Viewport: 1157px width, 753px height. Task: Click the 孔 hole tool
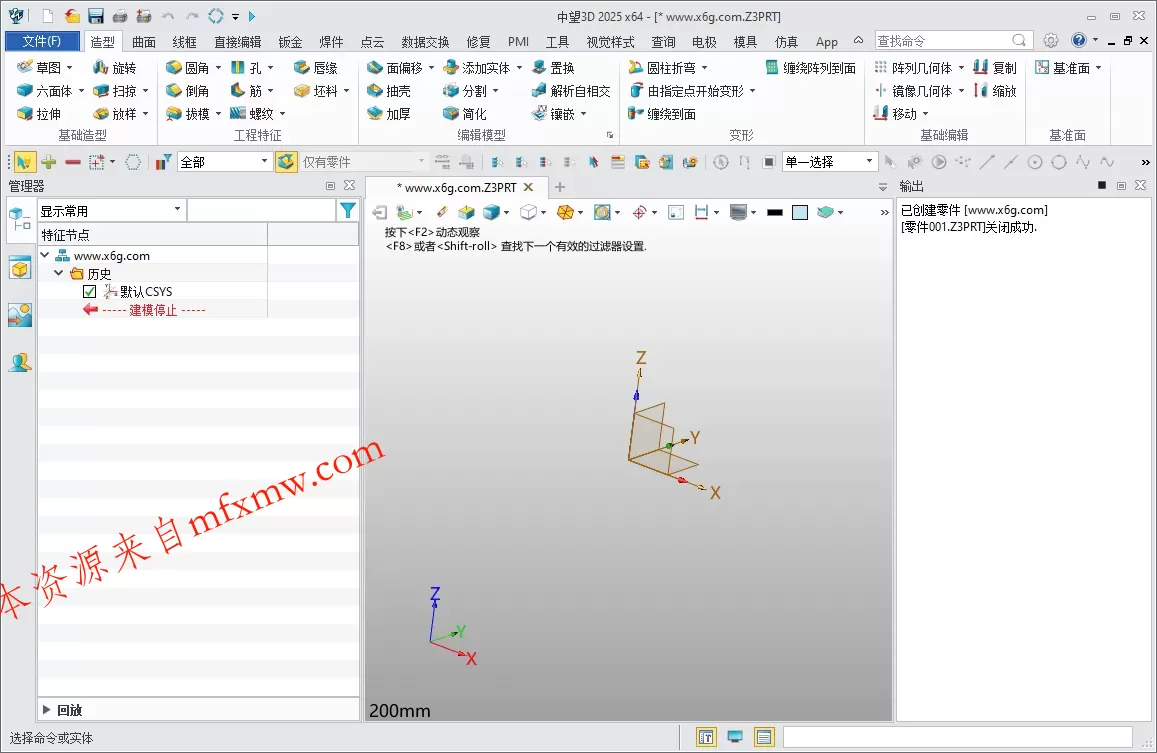point(246,67)
